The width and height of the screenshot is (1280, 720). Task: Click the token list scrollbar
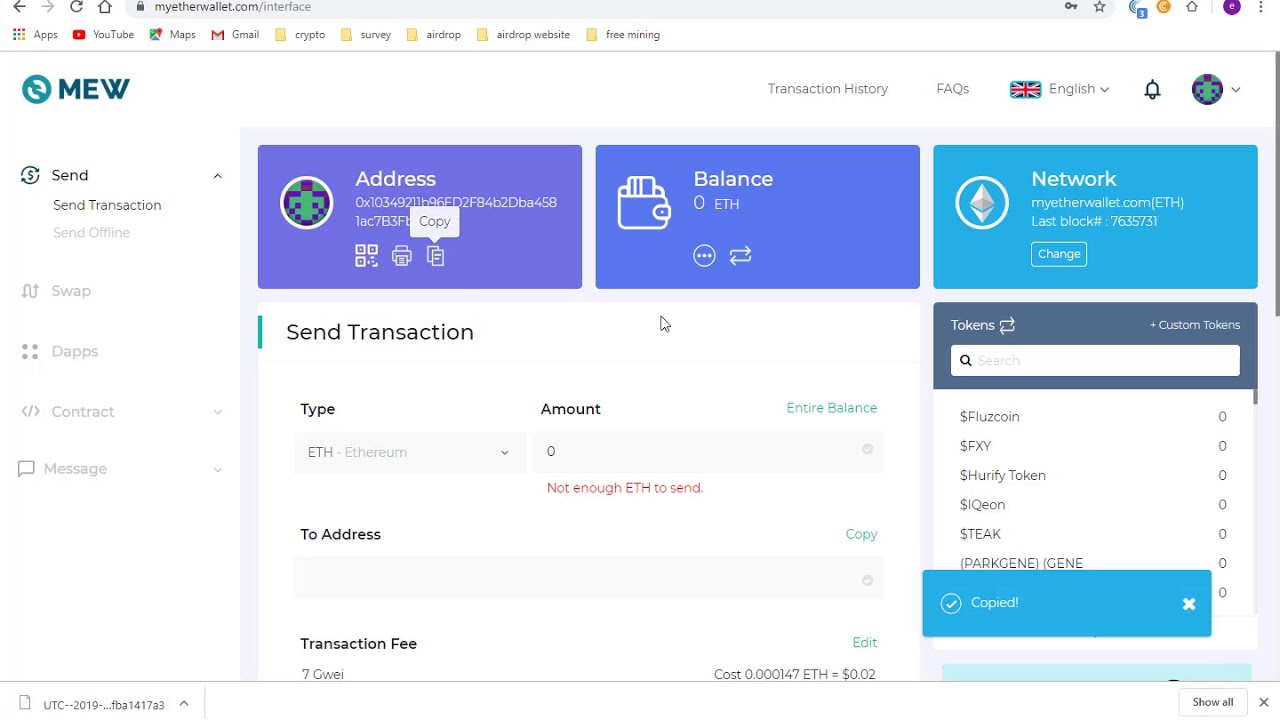click(1254, 397)
